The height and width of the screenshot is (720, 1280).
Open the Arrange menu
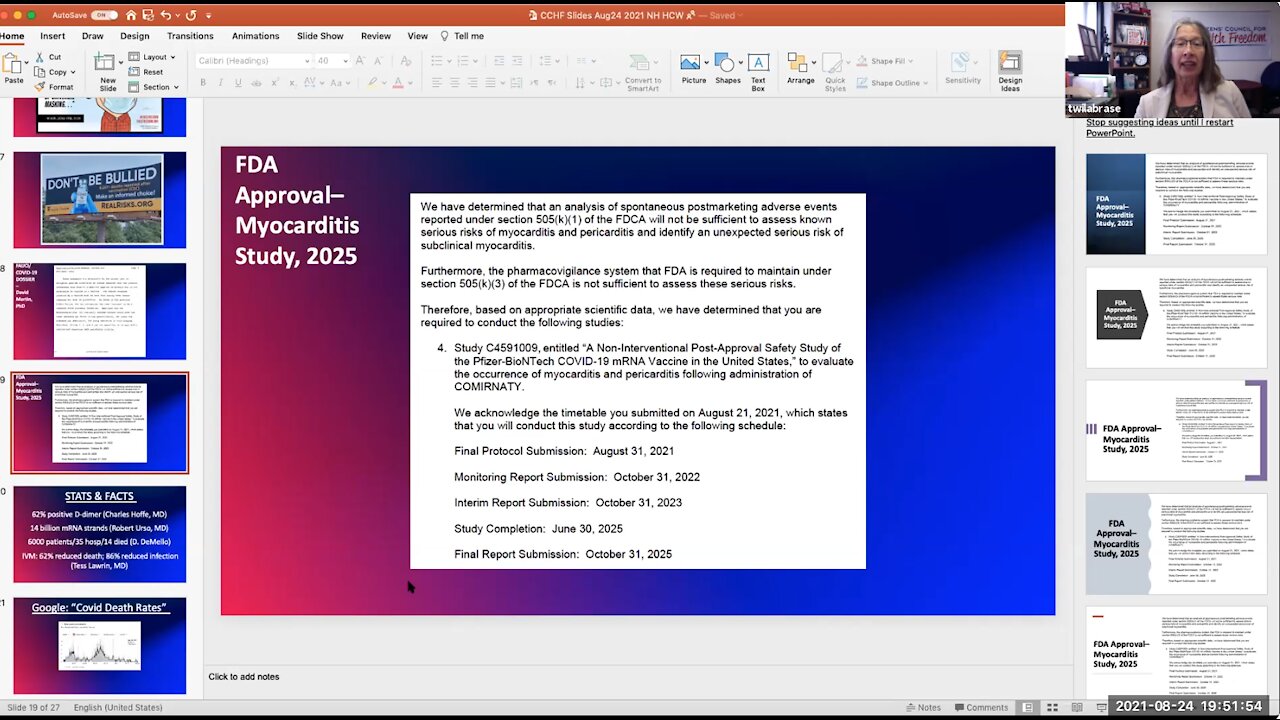click(800, 70)
